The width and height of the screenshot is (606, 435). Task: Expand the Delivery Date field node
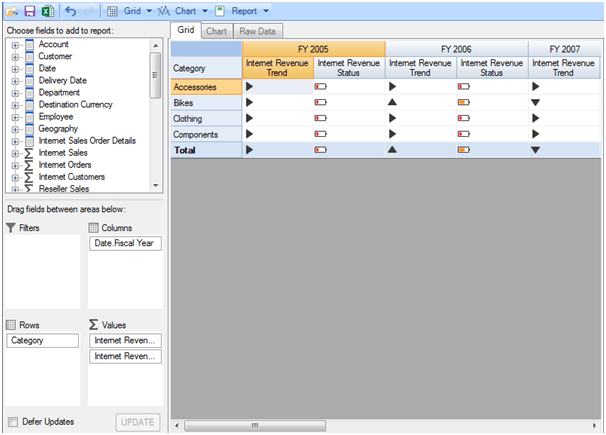coord(15,81)
